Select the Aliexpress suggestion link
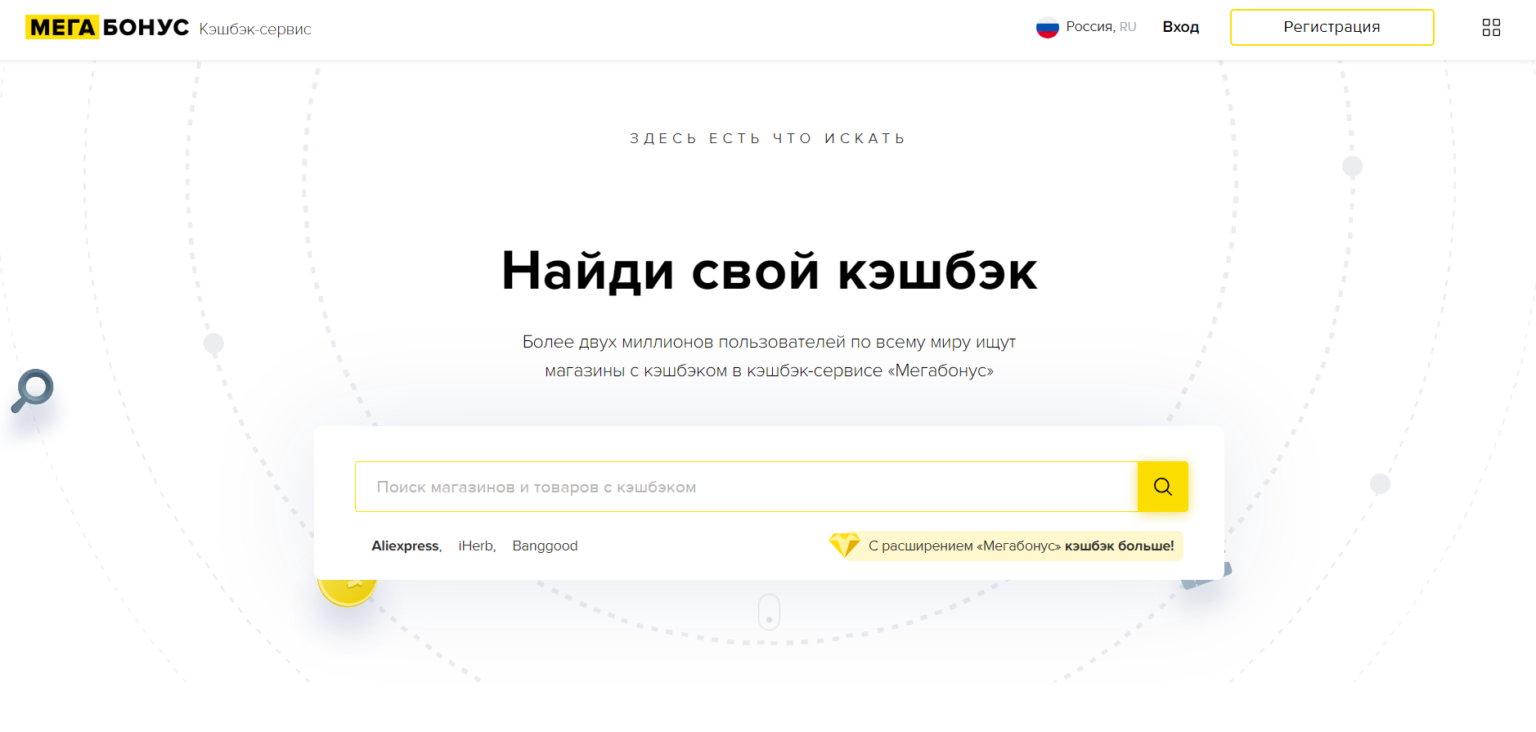Screen dimensions: 1536x732 coord(405,546)
